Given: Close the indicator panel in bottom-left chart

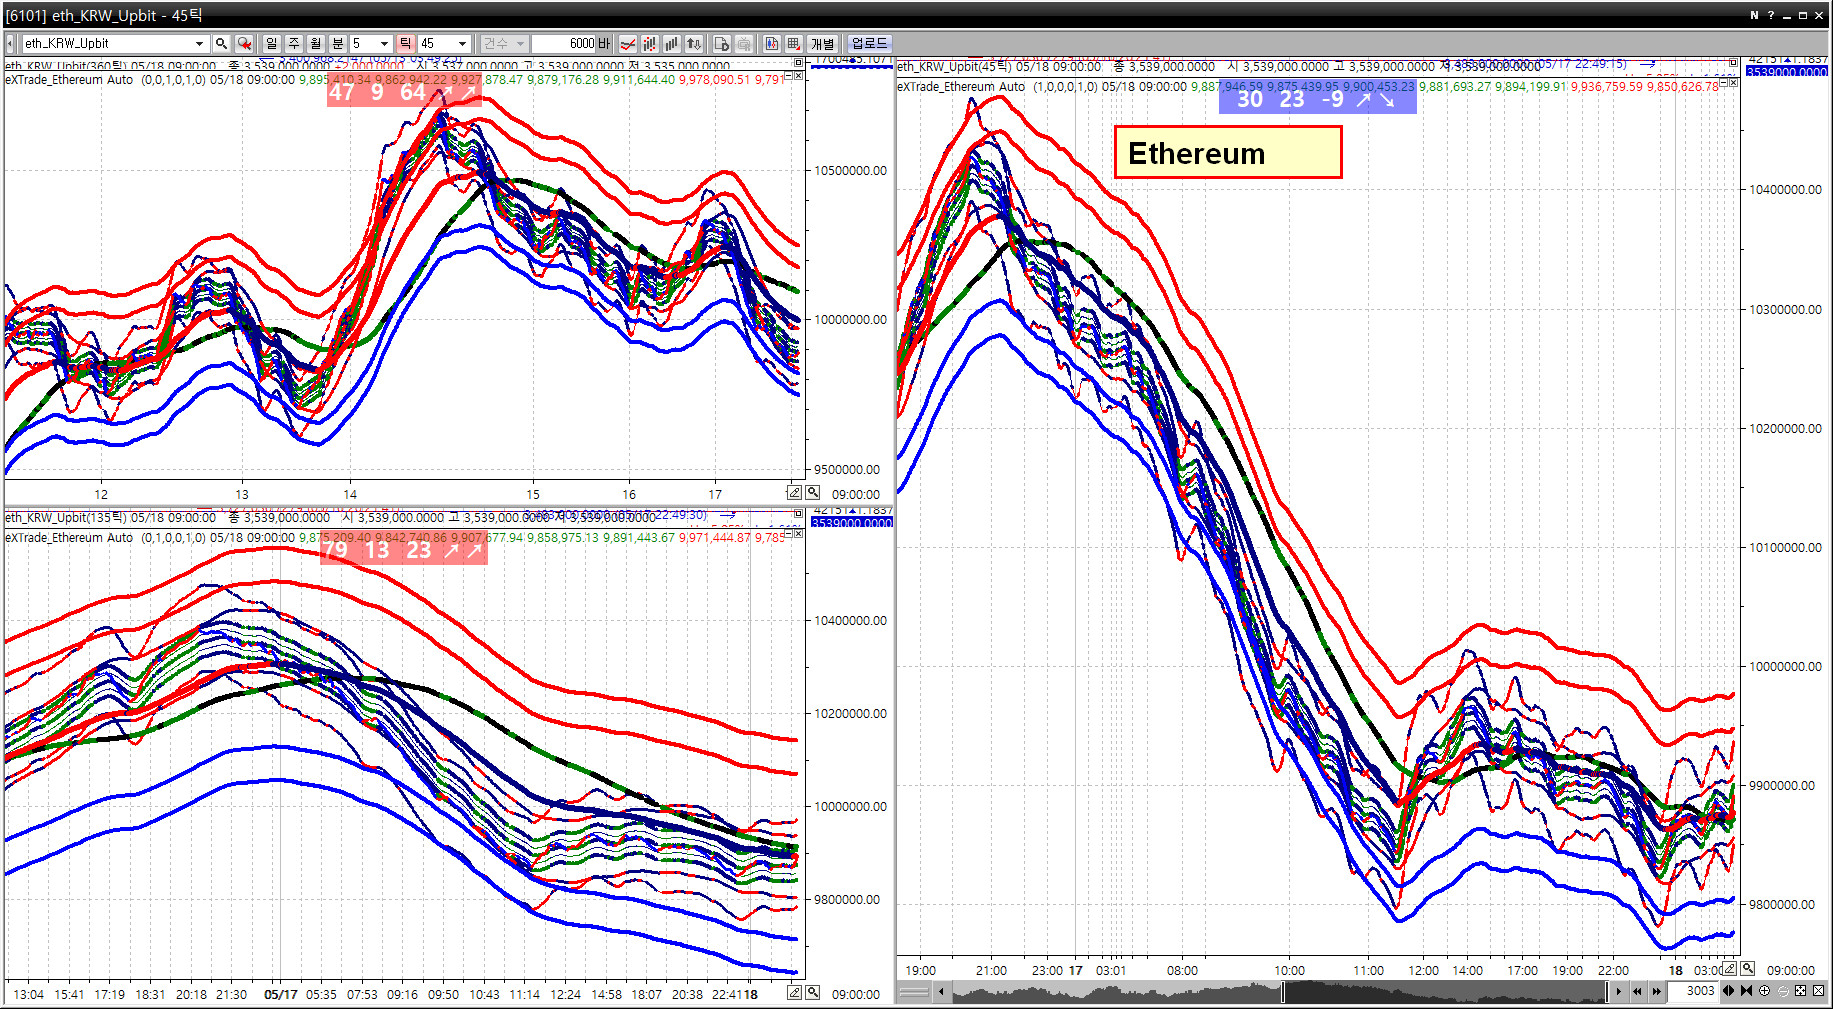Looking at the screenshot, I should (798, 534).
